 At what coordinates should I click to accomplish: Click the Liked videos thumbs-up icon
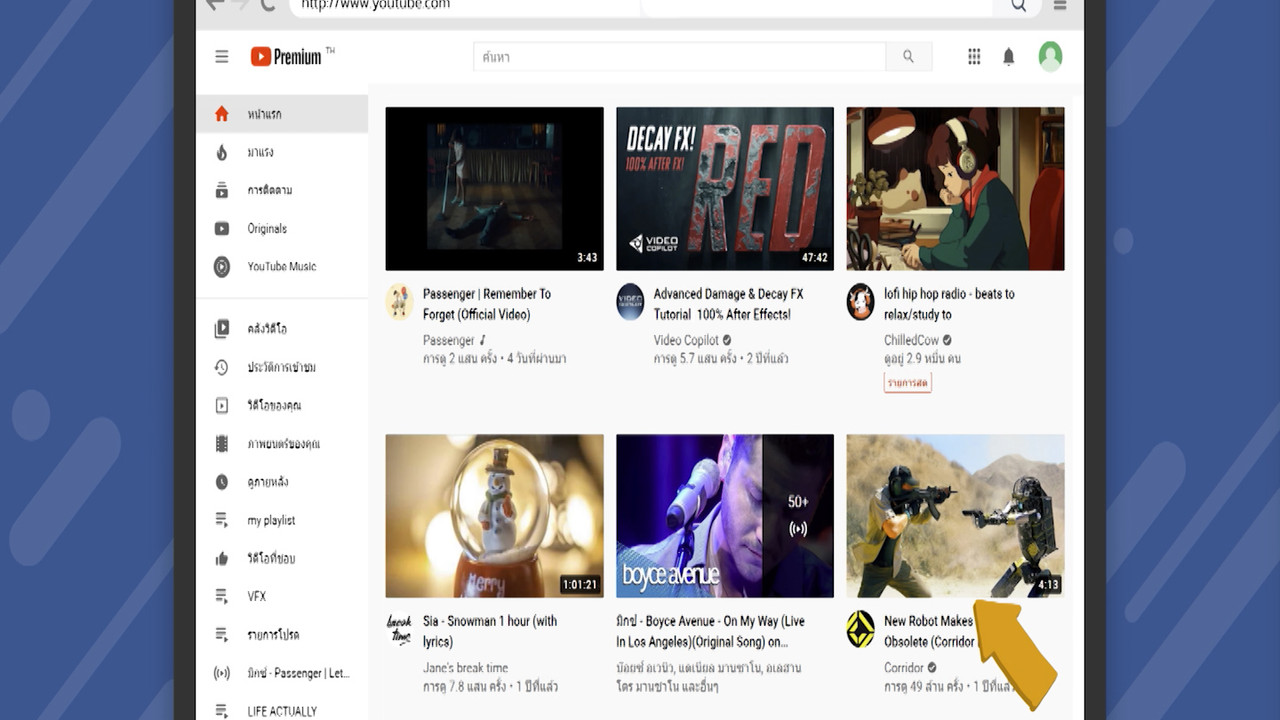[222, 558]
